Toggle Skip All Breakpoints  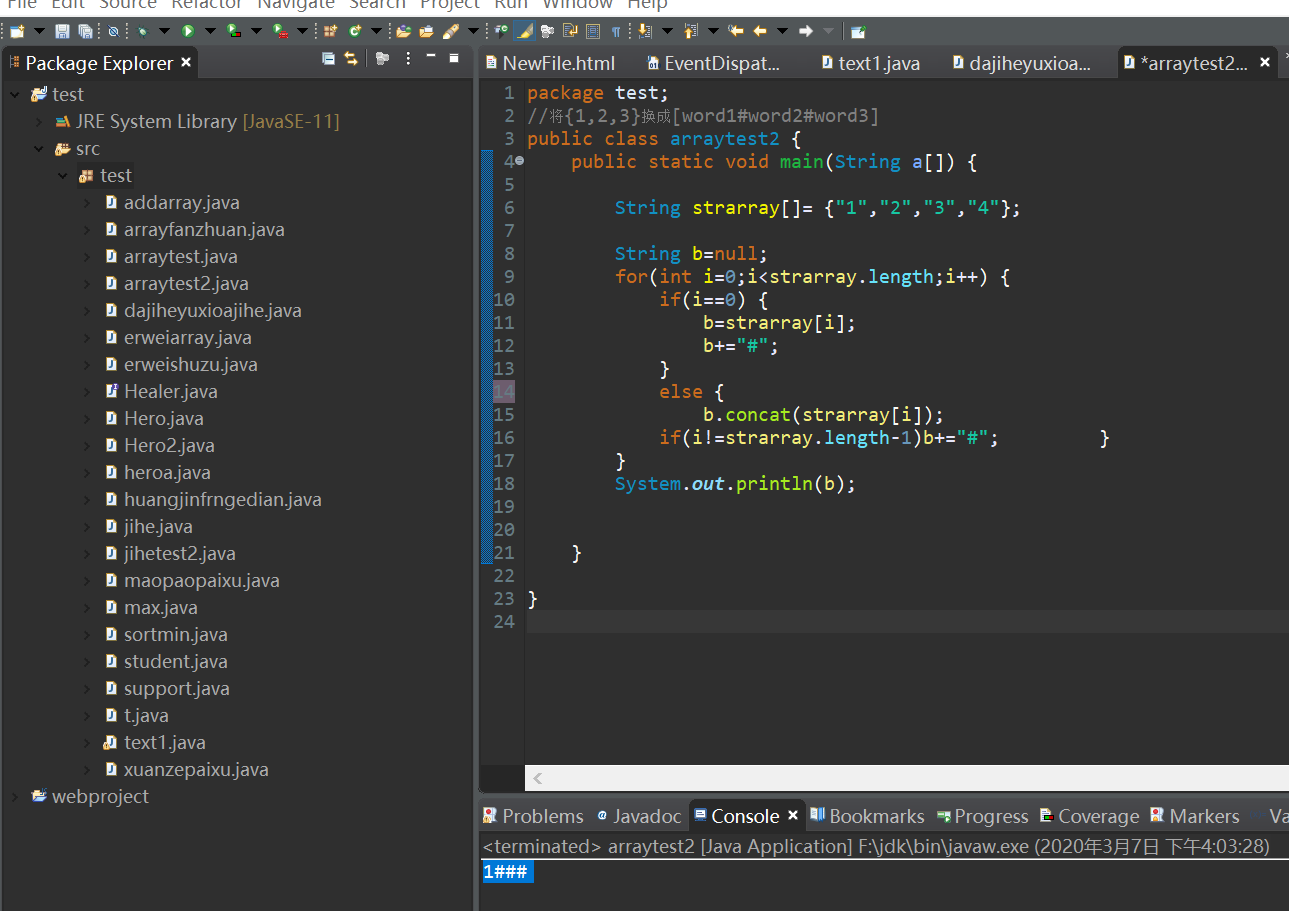tap(114, 31)
